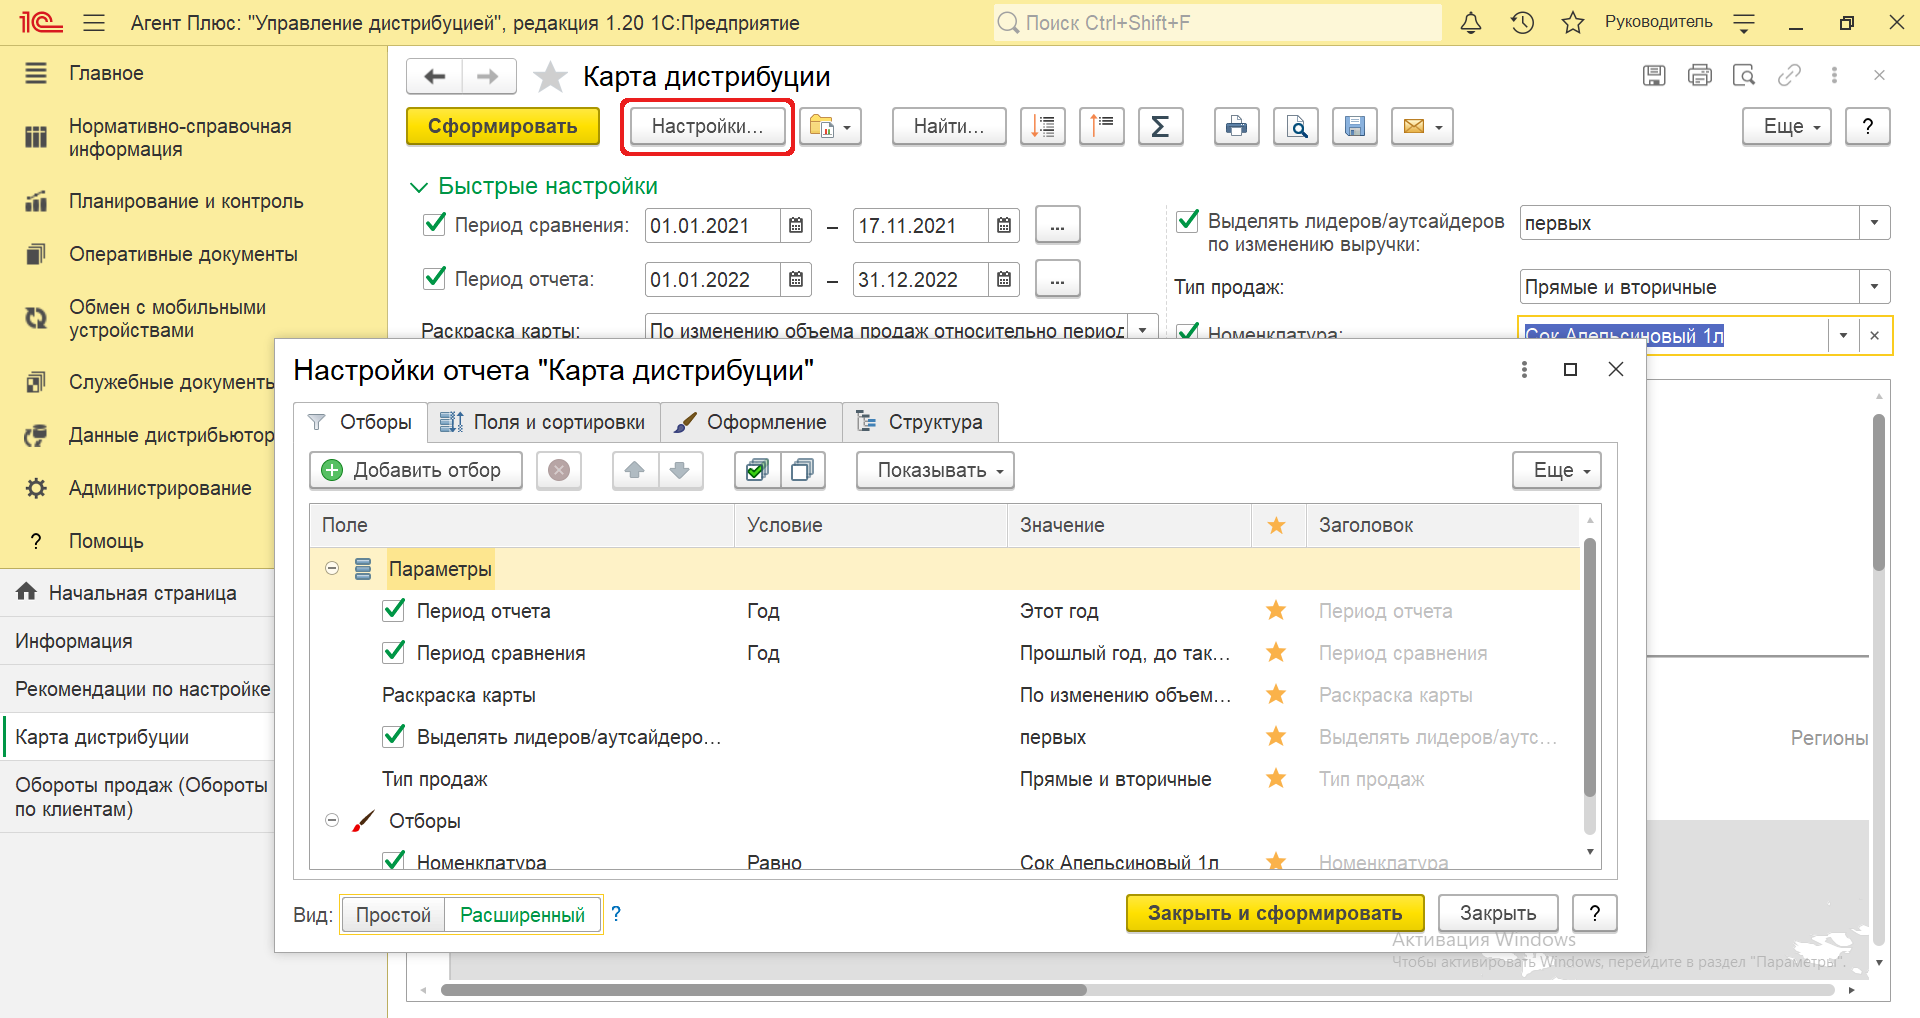This screenshot has height=1018, width=1920.
Task: Open the Администрирование section
Action: click(160, 488)
